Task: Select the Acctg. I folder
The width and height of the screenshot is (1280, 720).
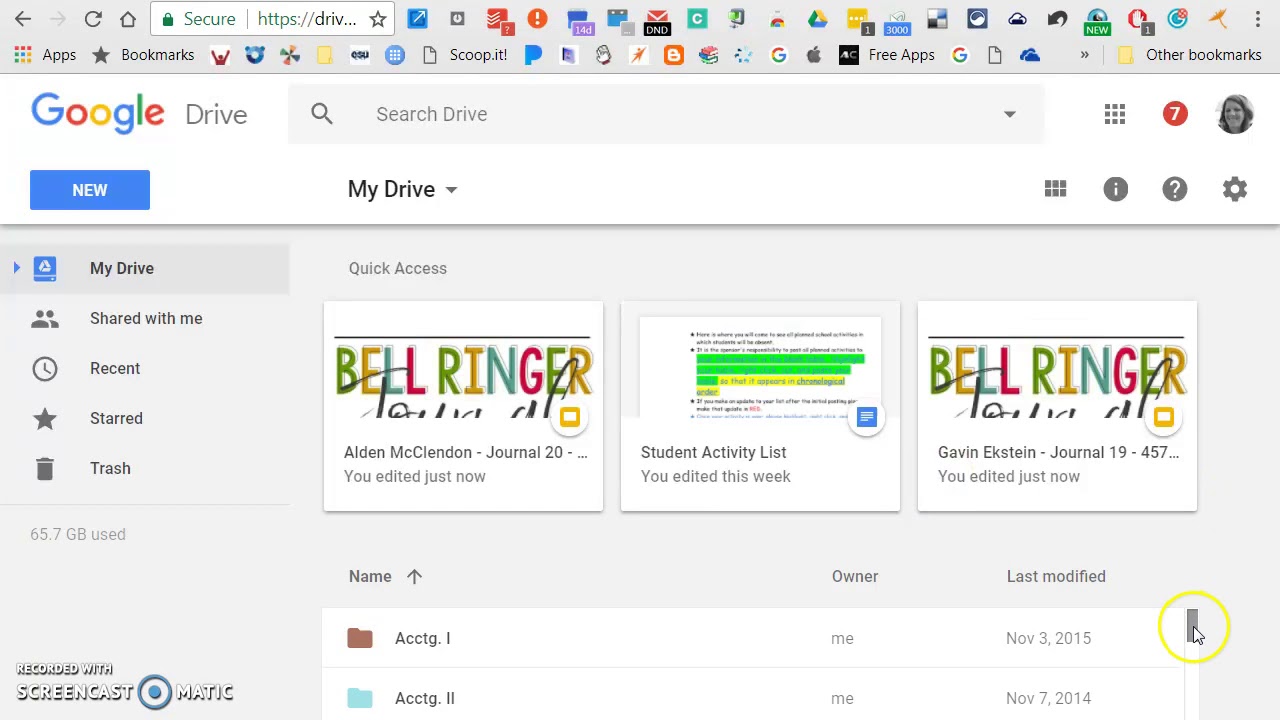Action: click(x=423, y=638)
